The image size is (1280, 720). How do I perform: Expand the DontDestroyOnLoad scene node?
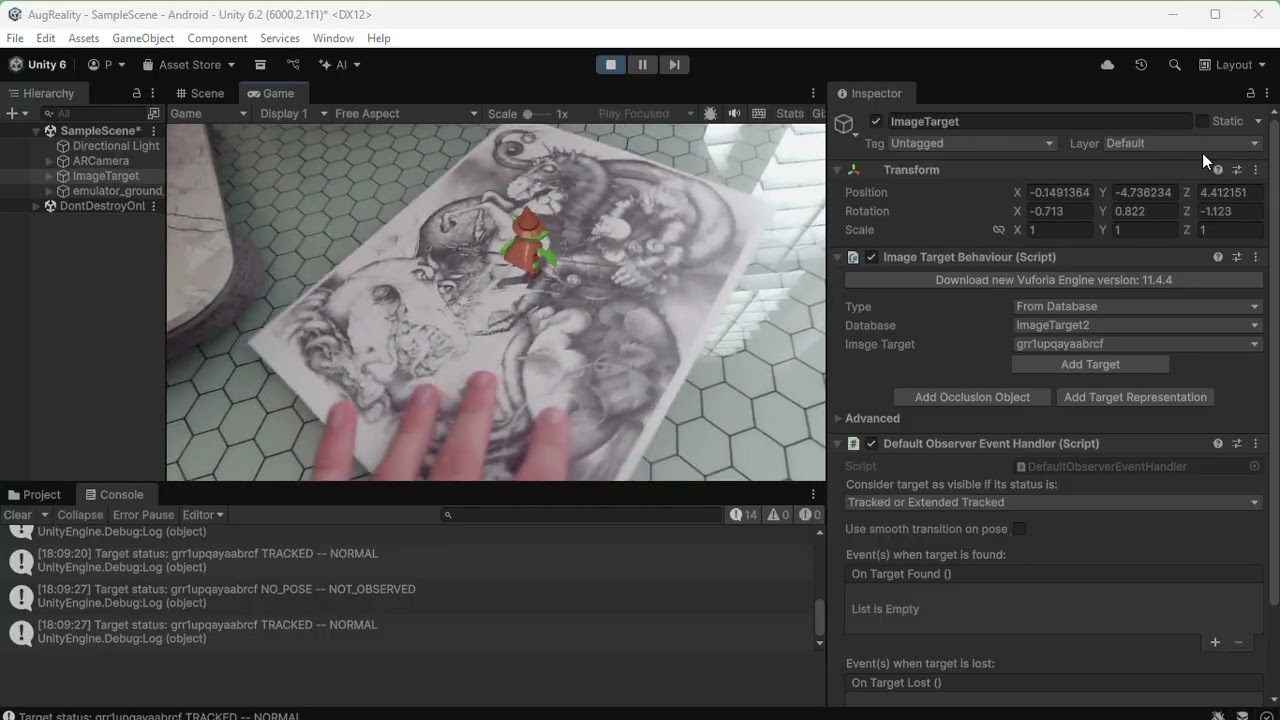tap(36, 206)
